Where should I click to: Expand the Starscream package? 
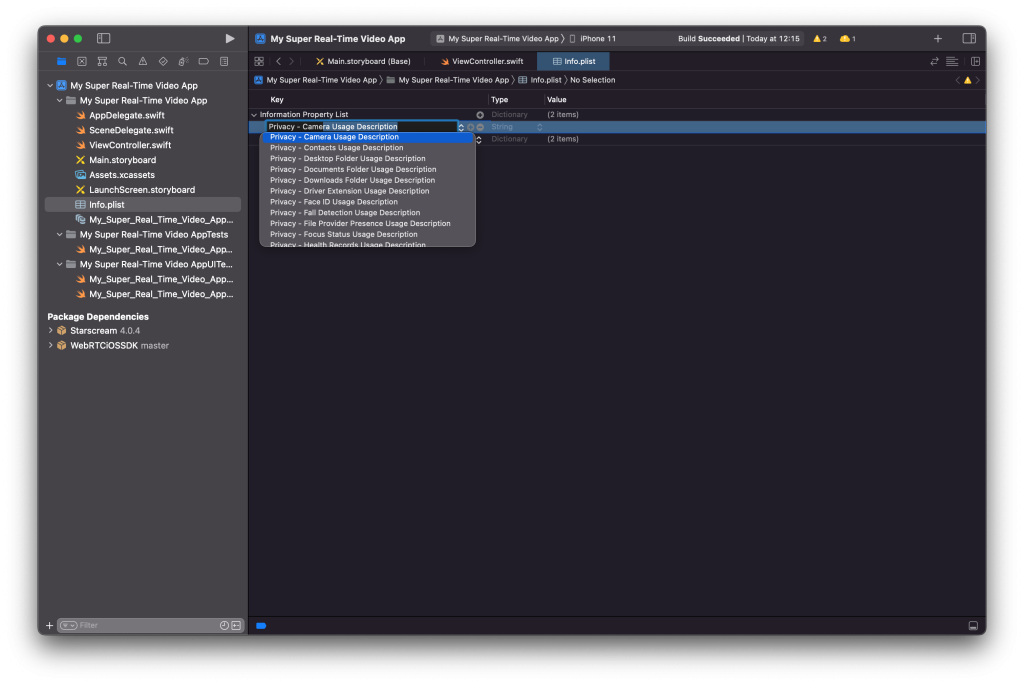point(50,330)
